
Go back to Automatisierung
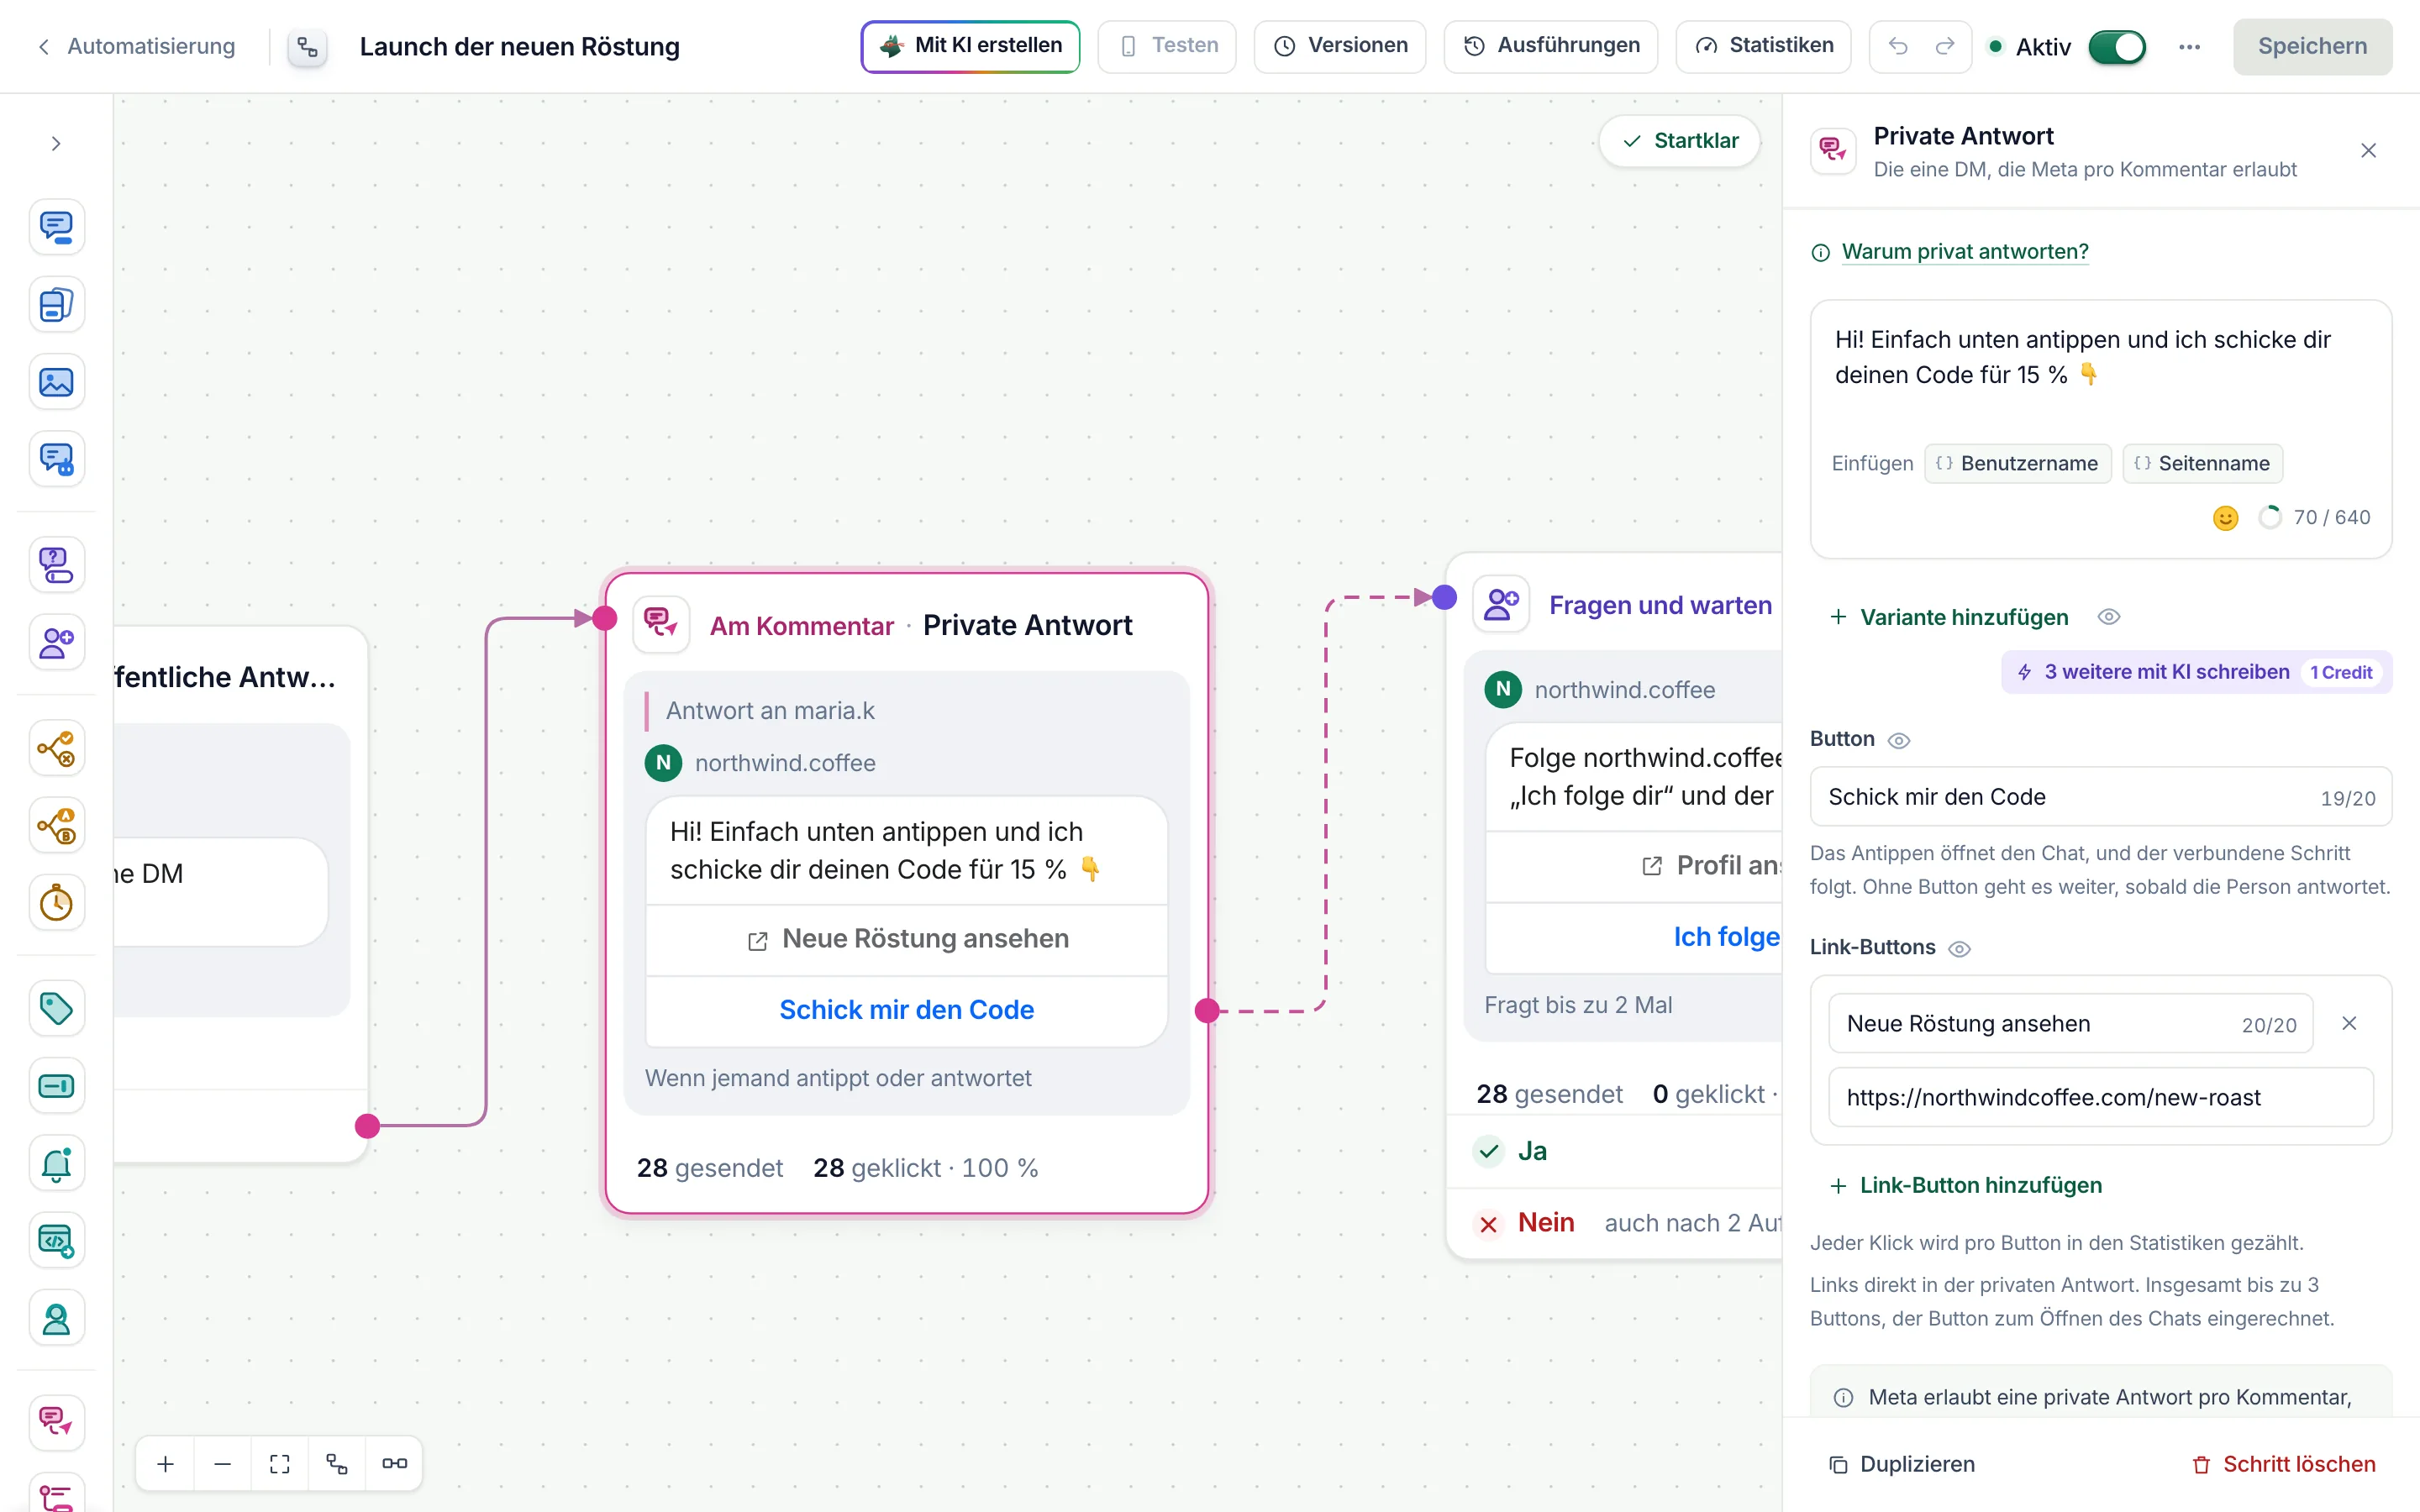pos(137,46)
